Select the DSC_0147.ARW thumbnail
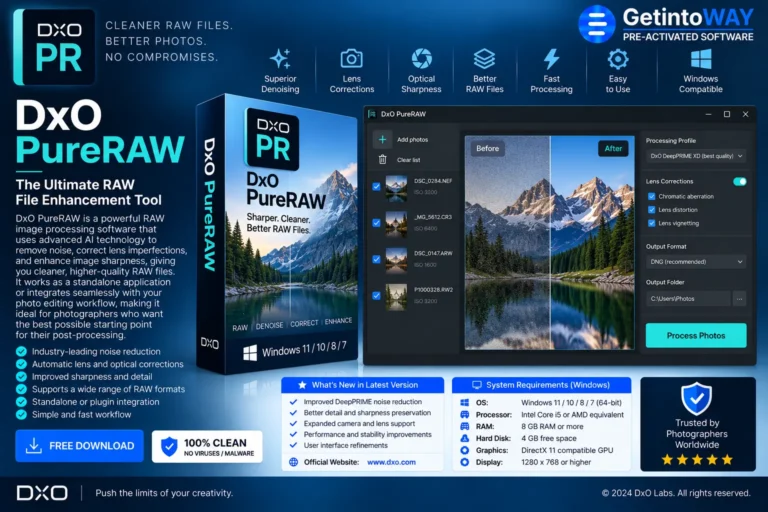 396,261
